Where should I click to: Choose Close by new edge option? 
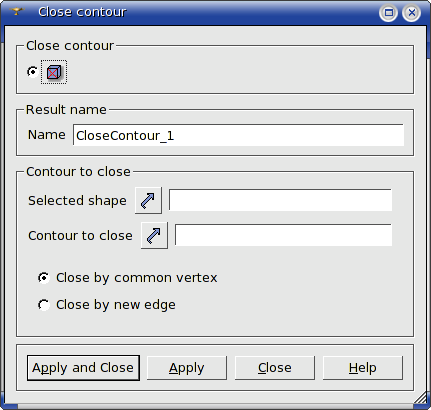(107, 305)
